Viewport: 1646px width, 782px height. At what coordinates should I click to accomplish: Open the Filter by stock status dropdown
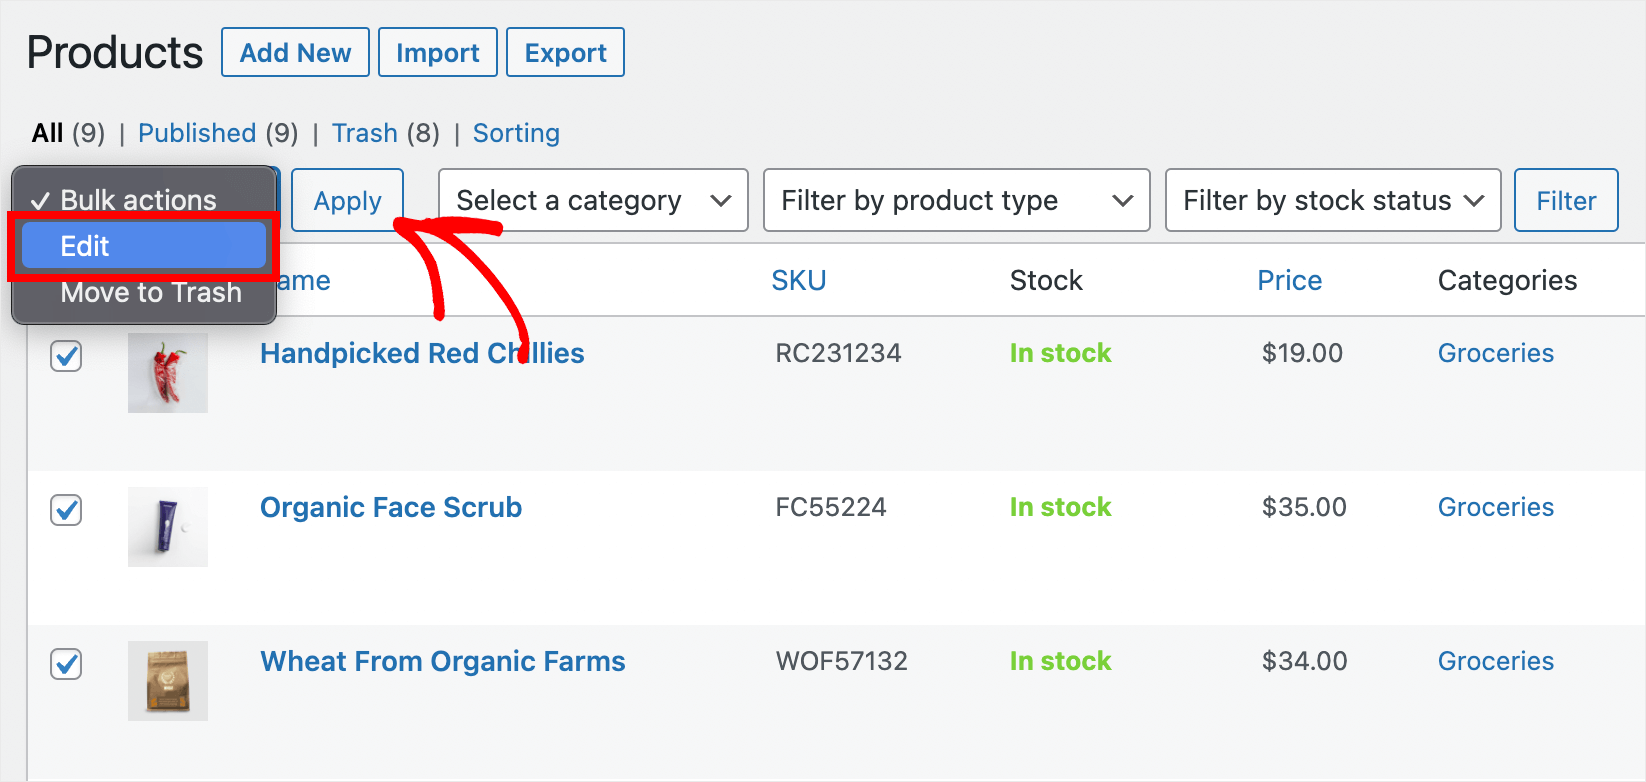coord(1332,200)
